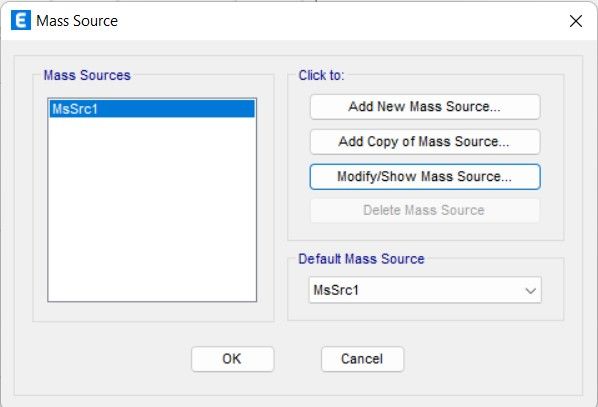Click the Mass Source title bar text
This screenshot has height=407, width=598.
tap(77, 21)
